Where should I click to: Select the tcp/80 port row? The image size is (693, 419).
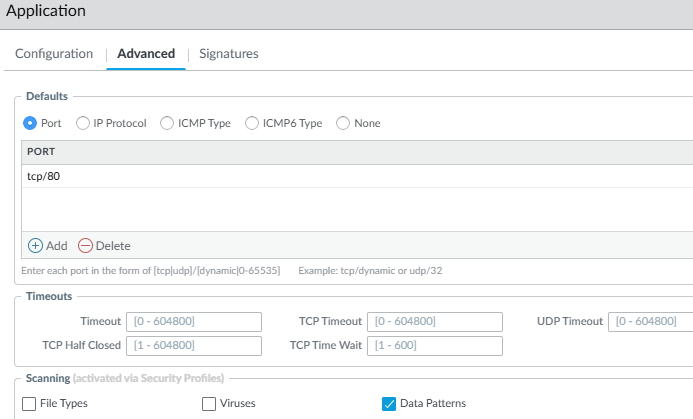click(300, 176)
